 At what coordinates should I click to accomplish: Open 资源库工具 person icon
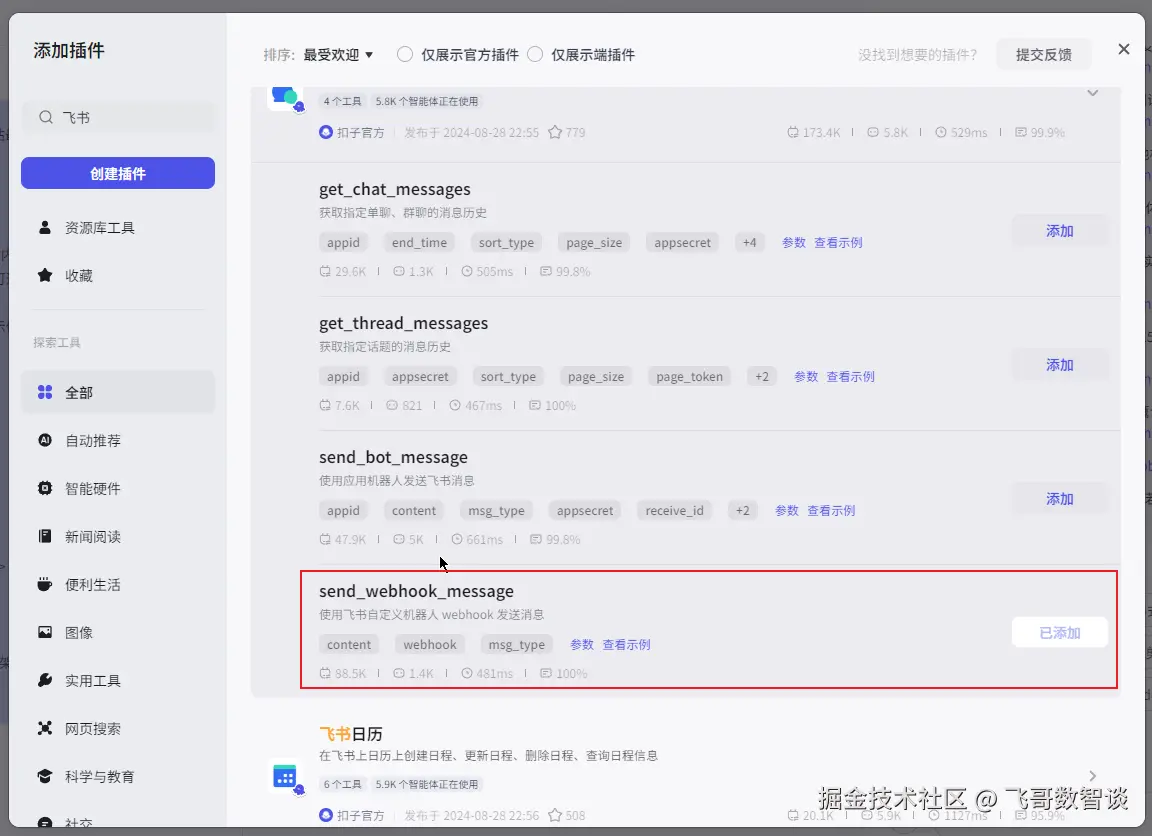45,228
